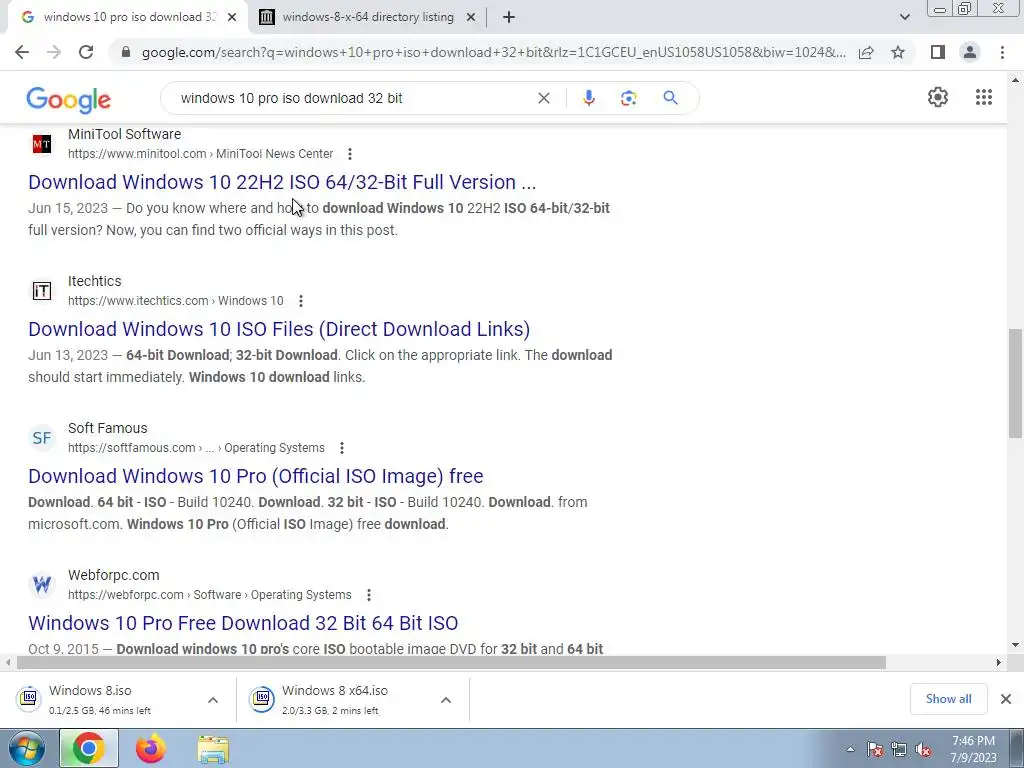Click the scroll right arrow at the bottom

point(999,662)
